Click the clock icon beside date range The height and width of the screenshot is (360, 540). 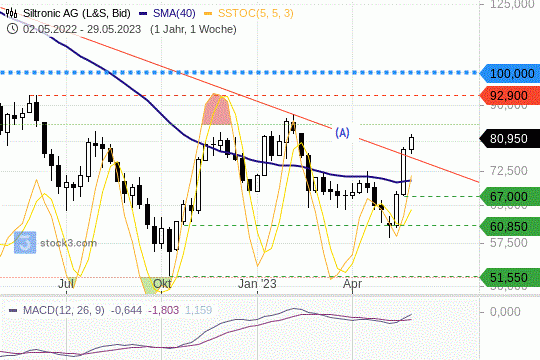tap(12, 29)
